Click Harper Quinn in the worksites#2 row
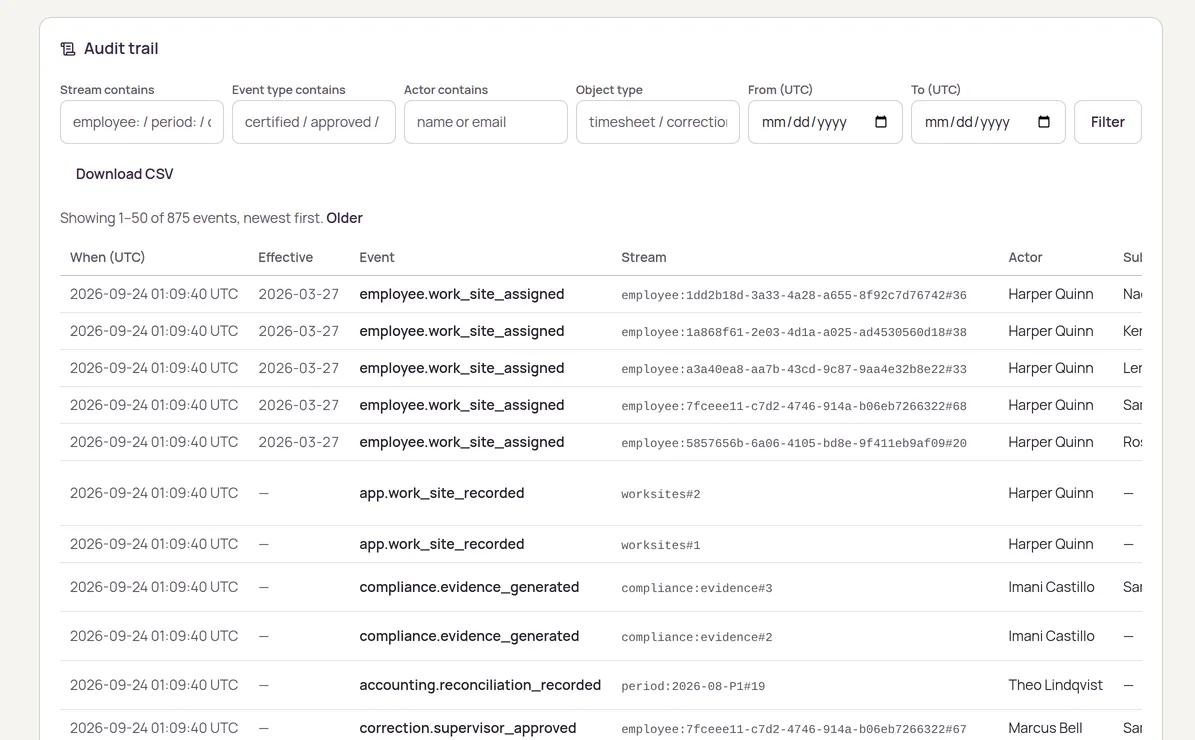The image size is (1195, 740). point(1051,493)
